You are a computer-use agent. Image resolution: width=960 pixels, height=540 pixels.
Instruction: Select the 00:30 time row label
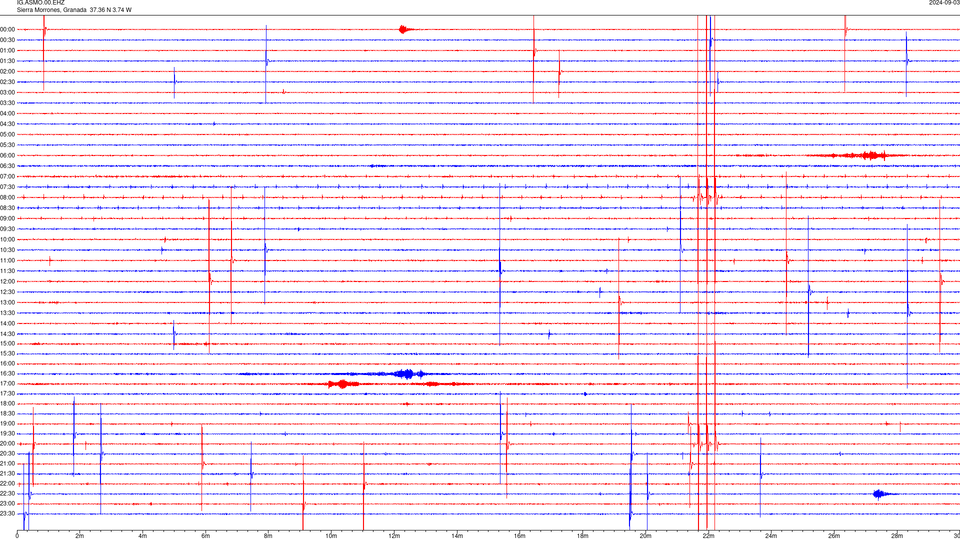(8, 40)
